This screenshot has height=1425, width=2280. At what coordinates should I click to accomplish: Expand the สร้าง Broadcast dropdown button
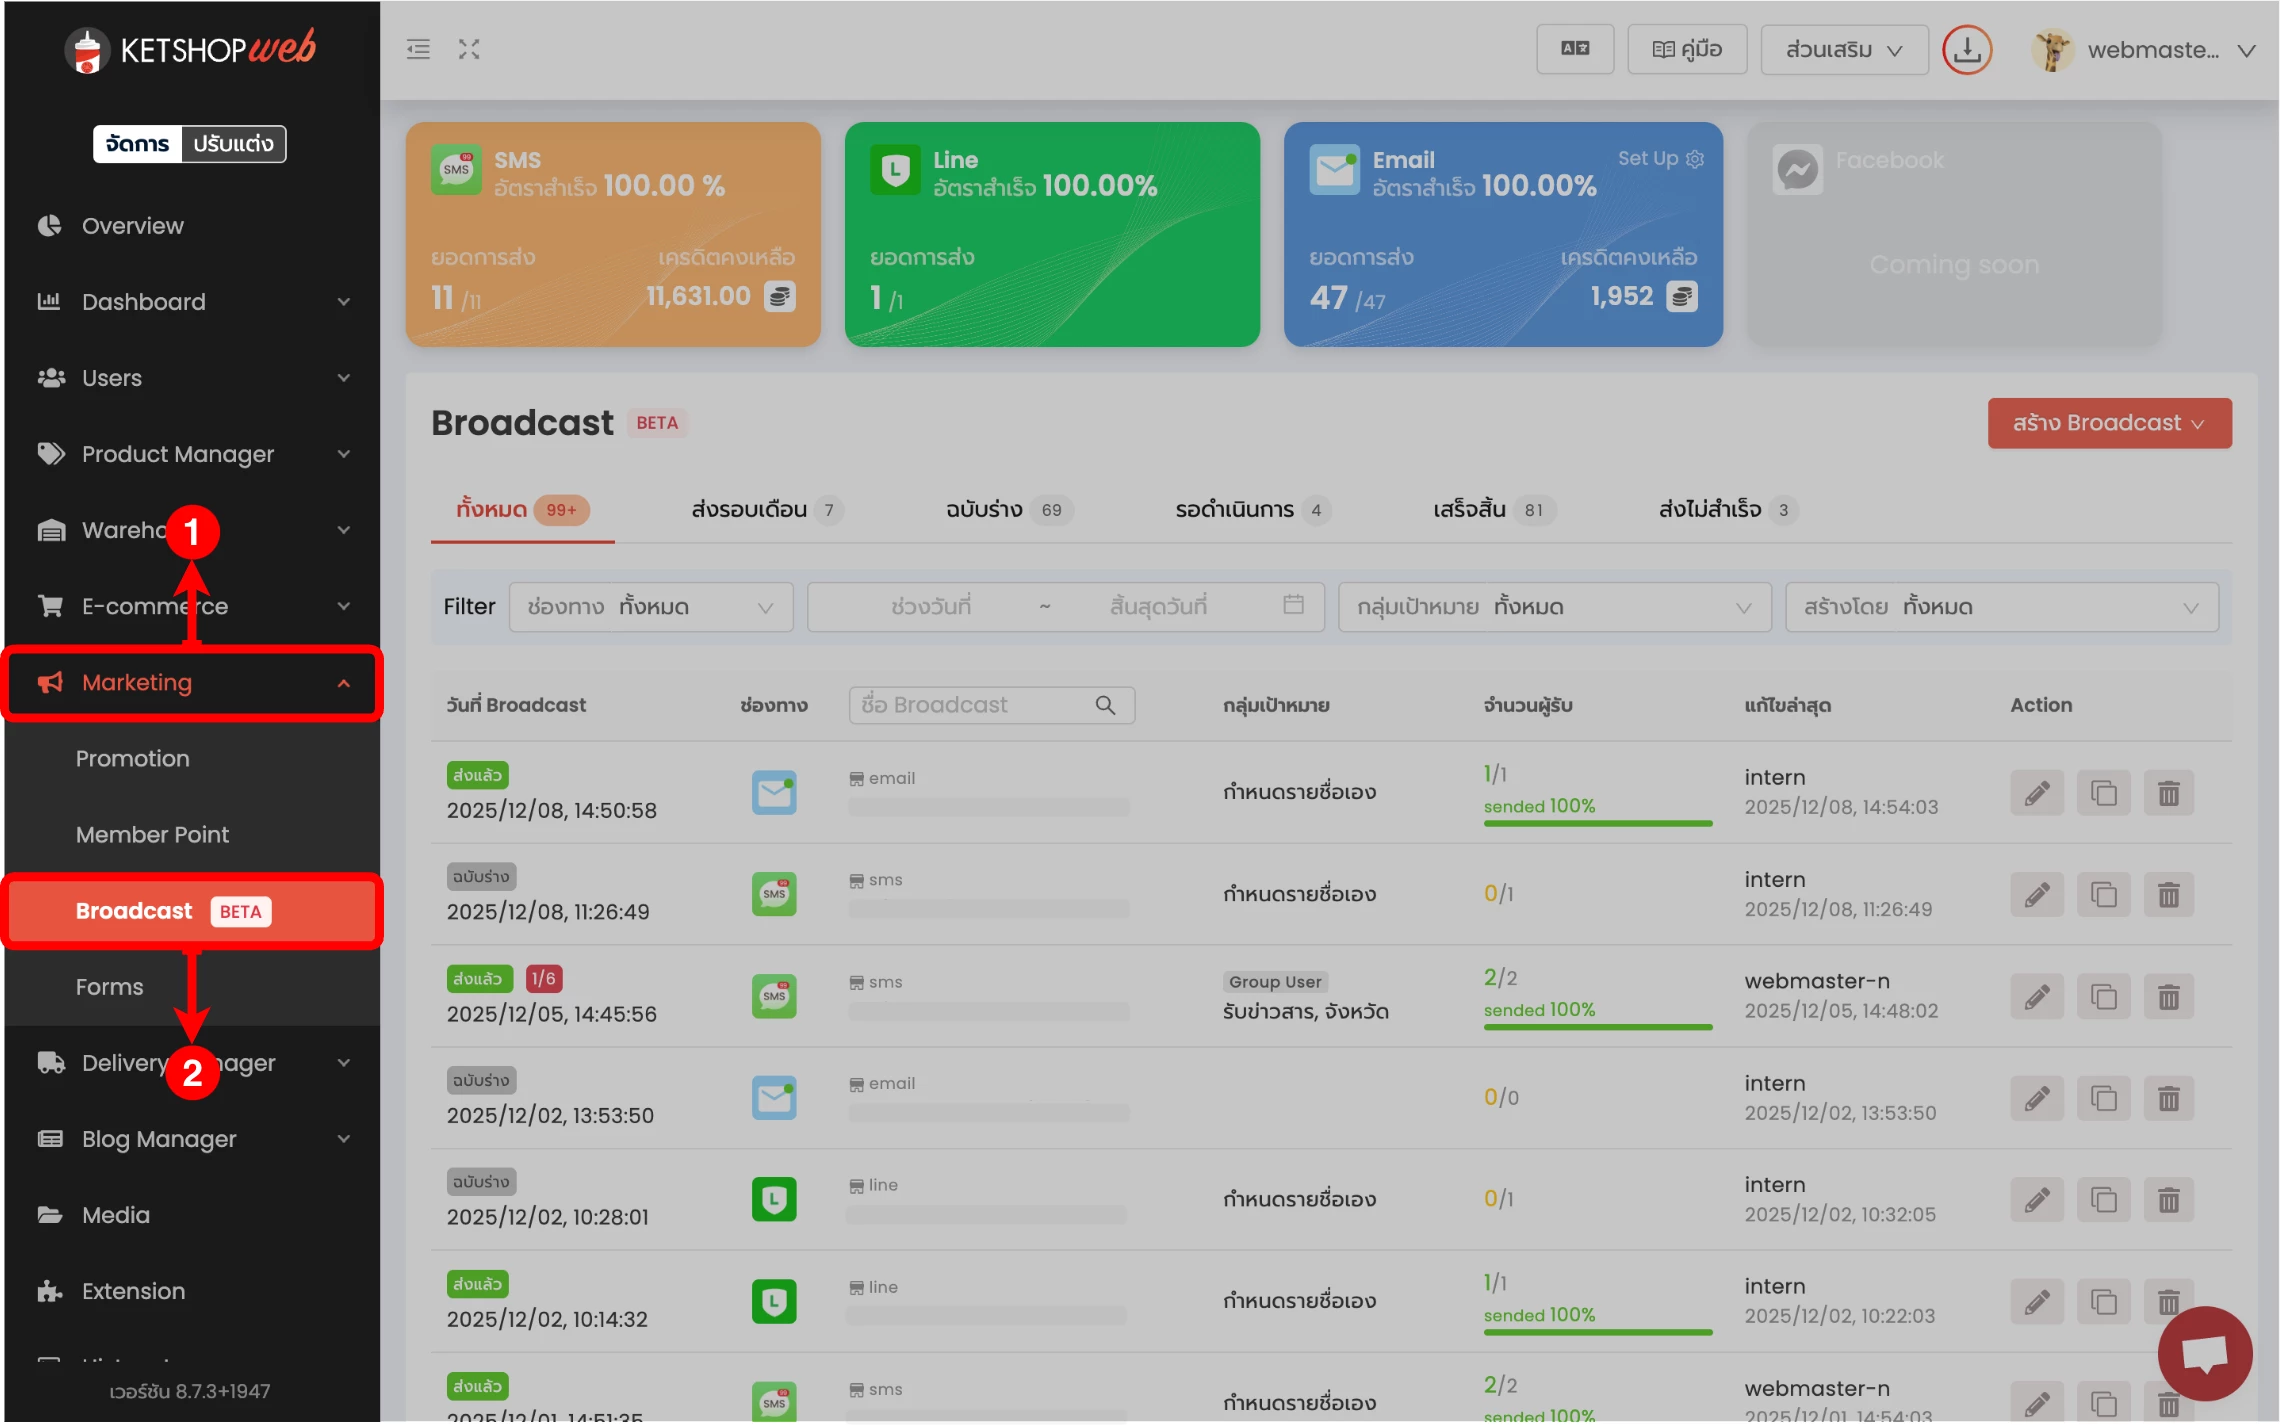(2108, 423)
